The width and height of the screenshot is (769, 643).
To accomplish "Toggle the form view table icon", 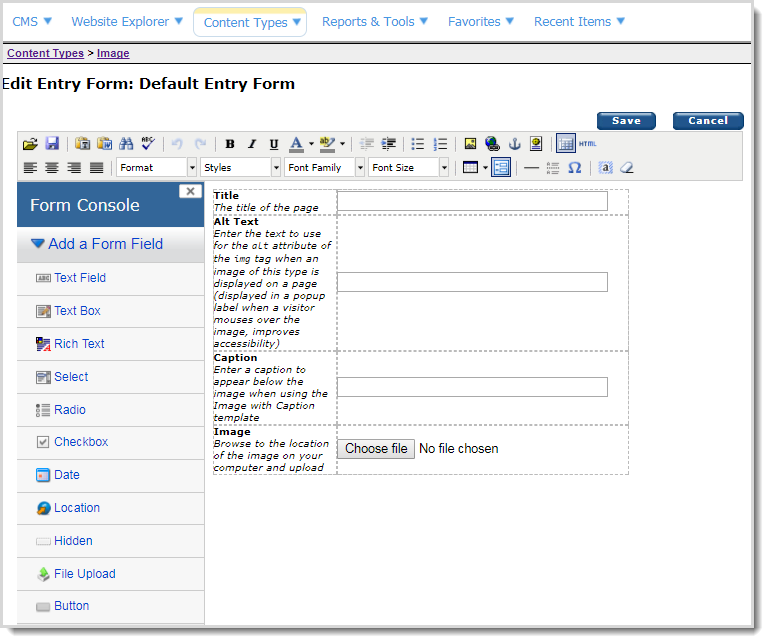I will click(566, 144).
